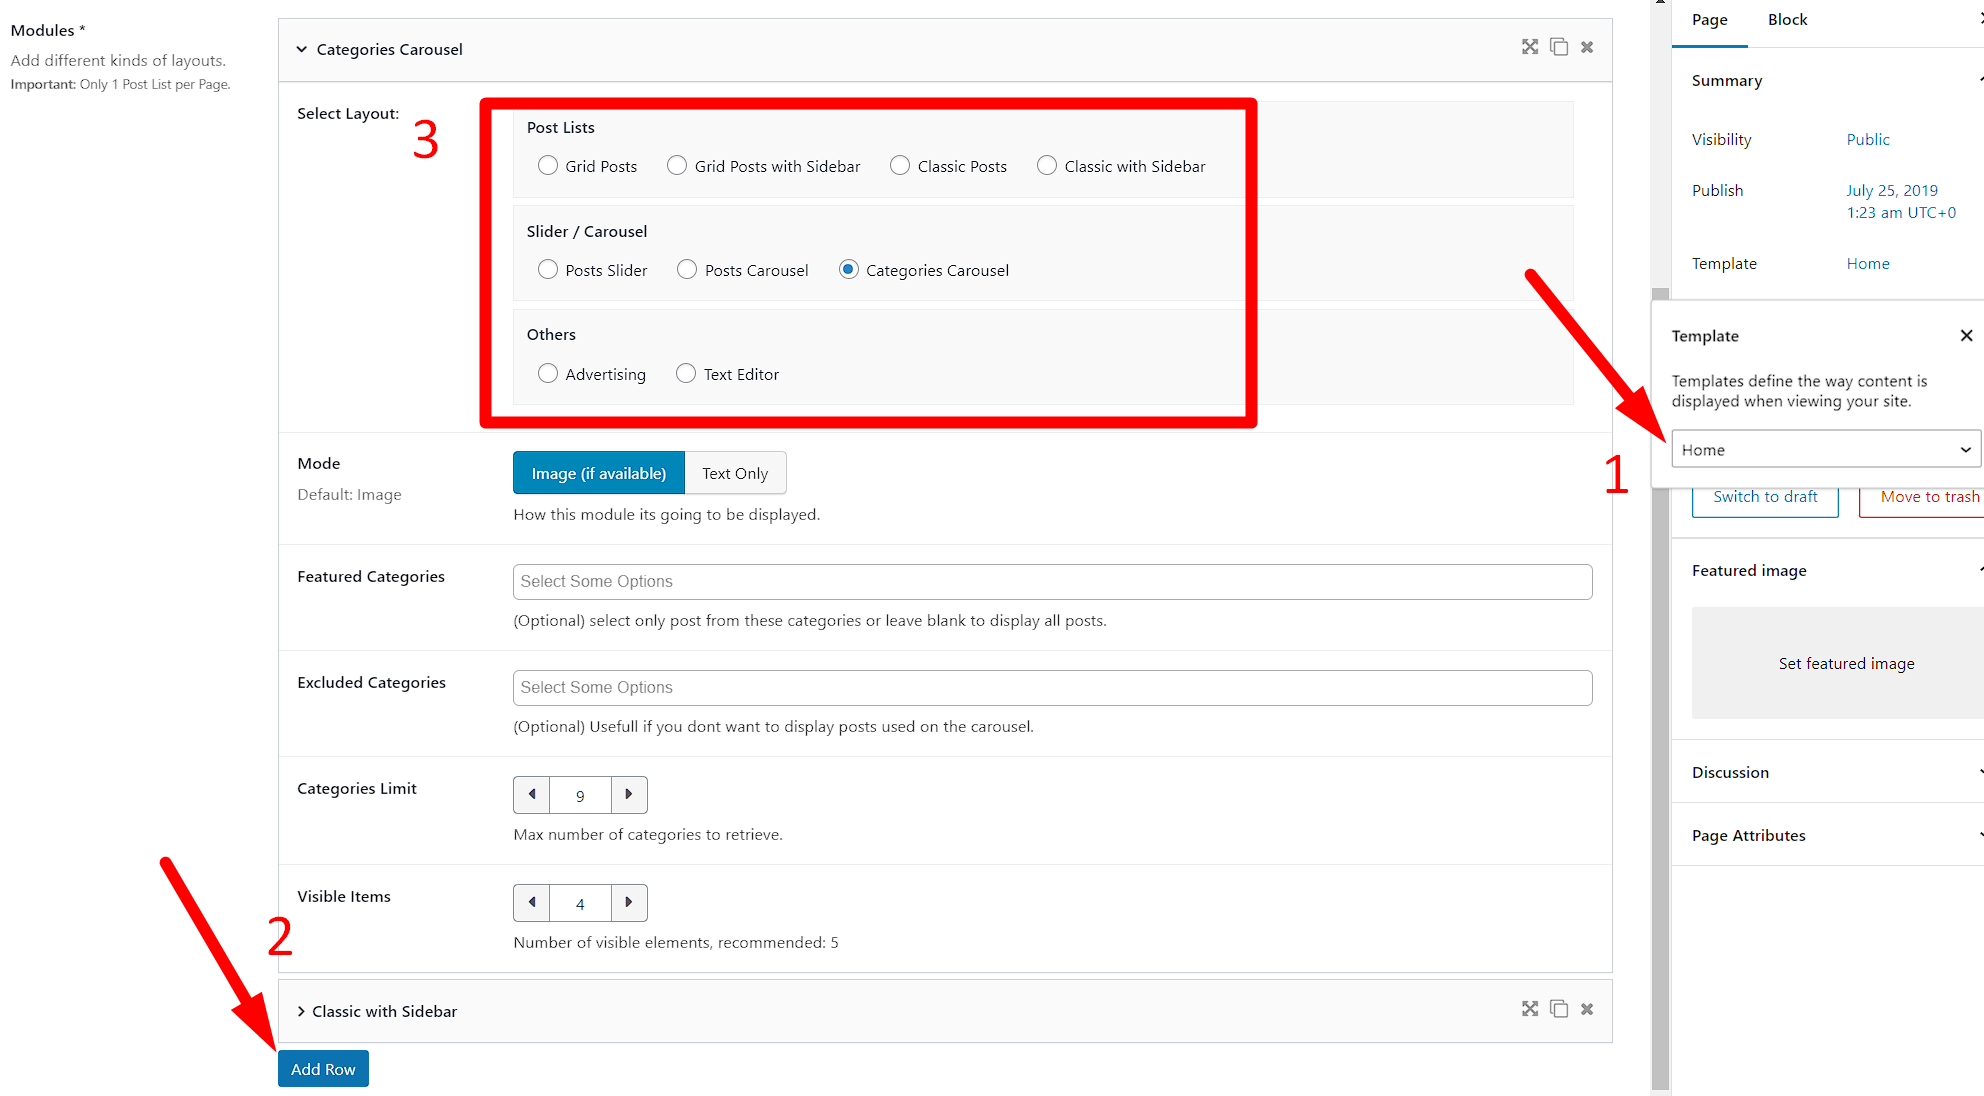The height and width of the screenshot is (1096, 1984).
Task: Duplicate the Categories Carousel module
Action: pyautogui.click(x=1559, y=47)
